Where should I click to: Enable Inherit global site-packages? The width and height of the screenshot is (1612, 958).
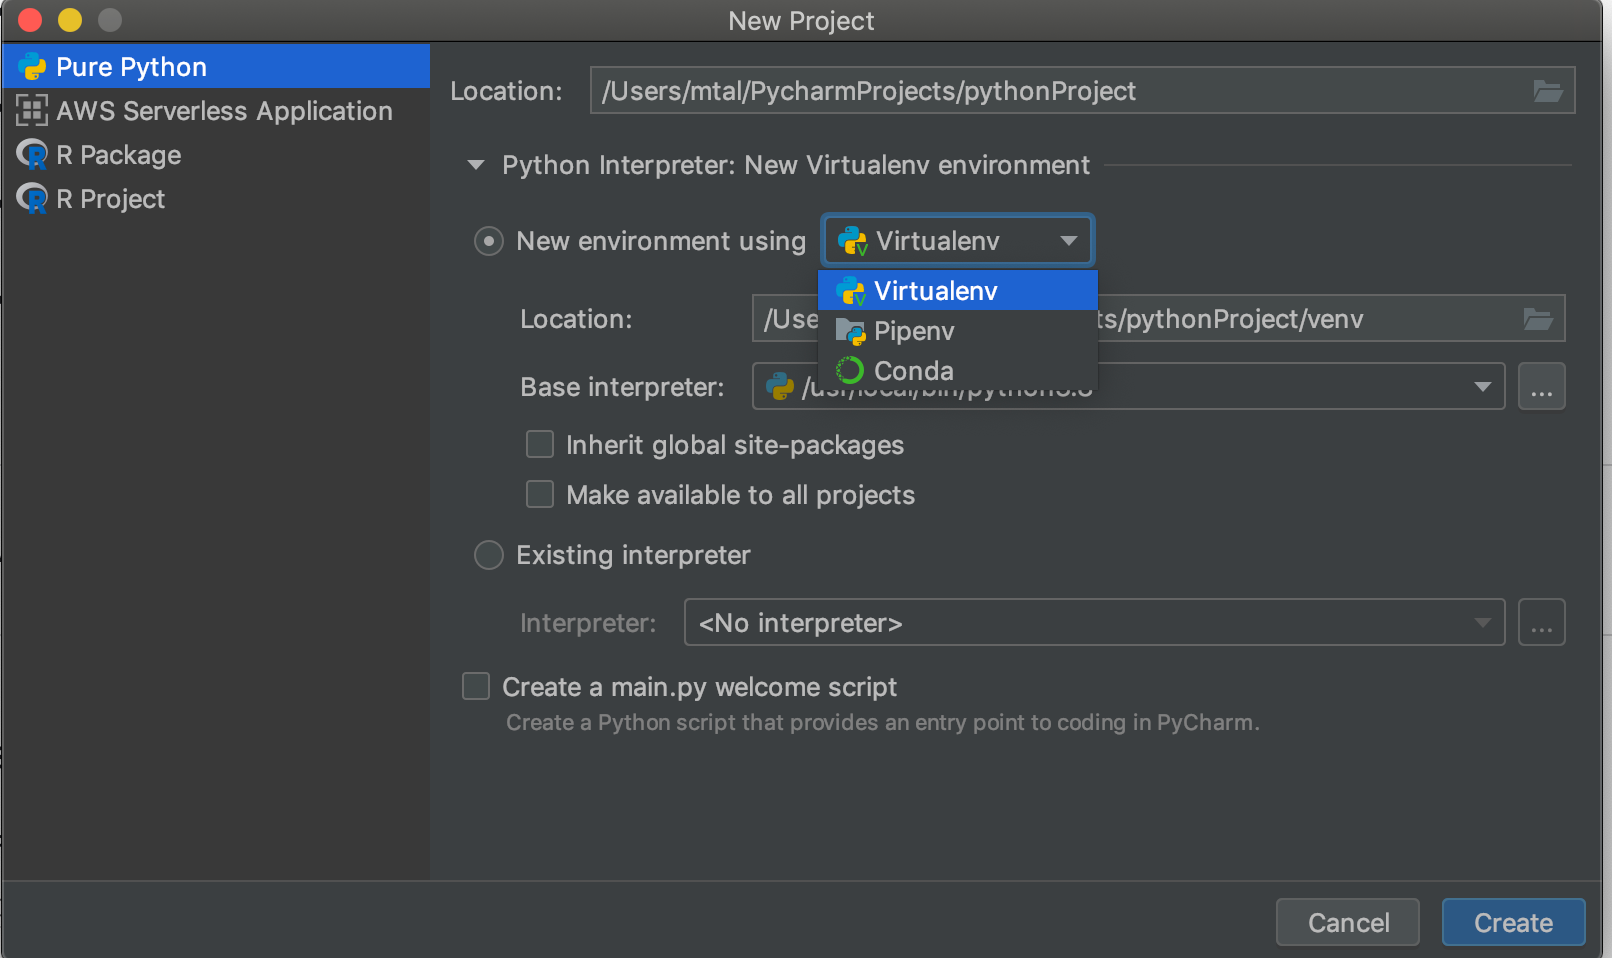(x=539, y=444)
